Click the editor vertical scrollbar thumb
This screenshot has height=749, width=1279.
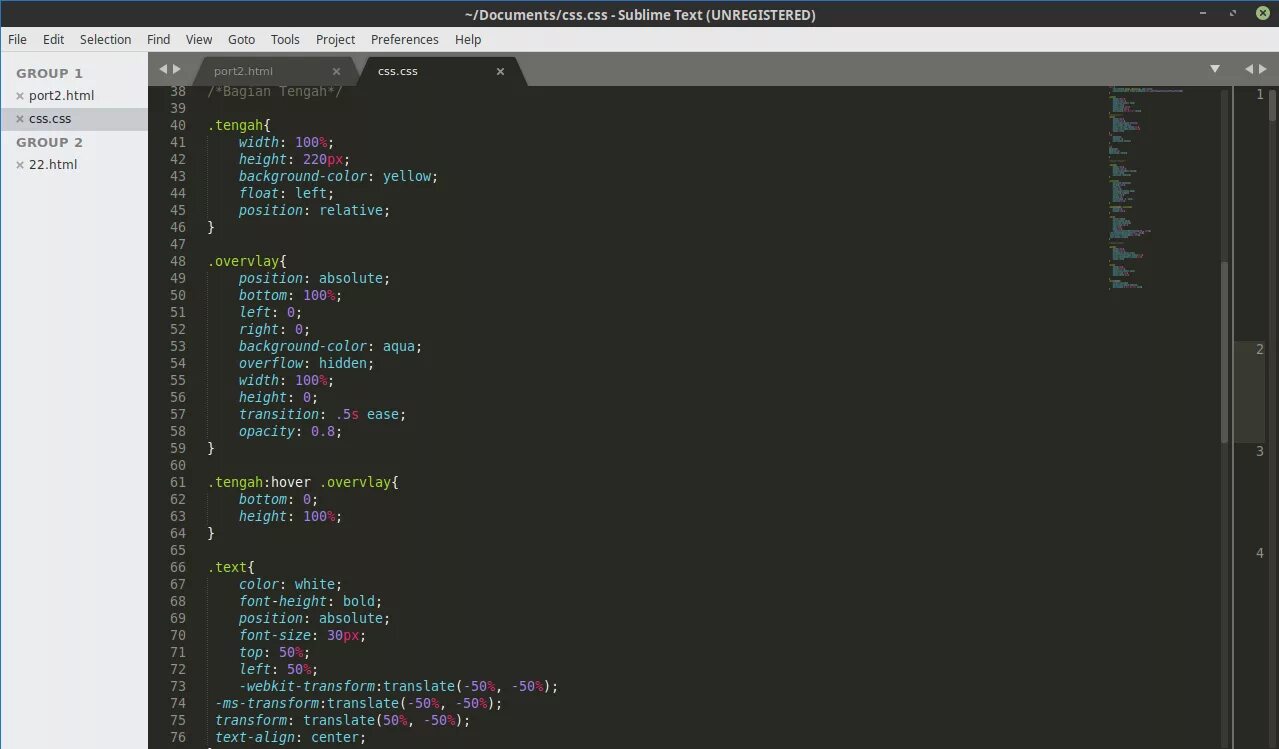click(x=1224, y=352)
